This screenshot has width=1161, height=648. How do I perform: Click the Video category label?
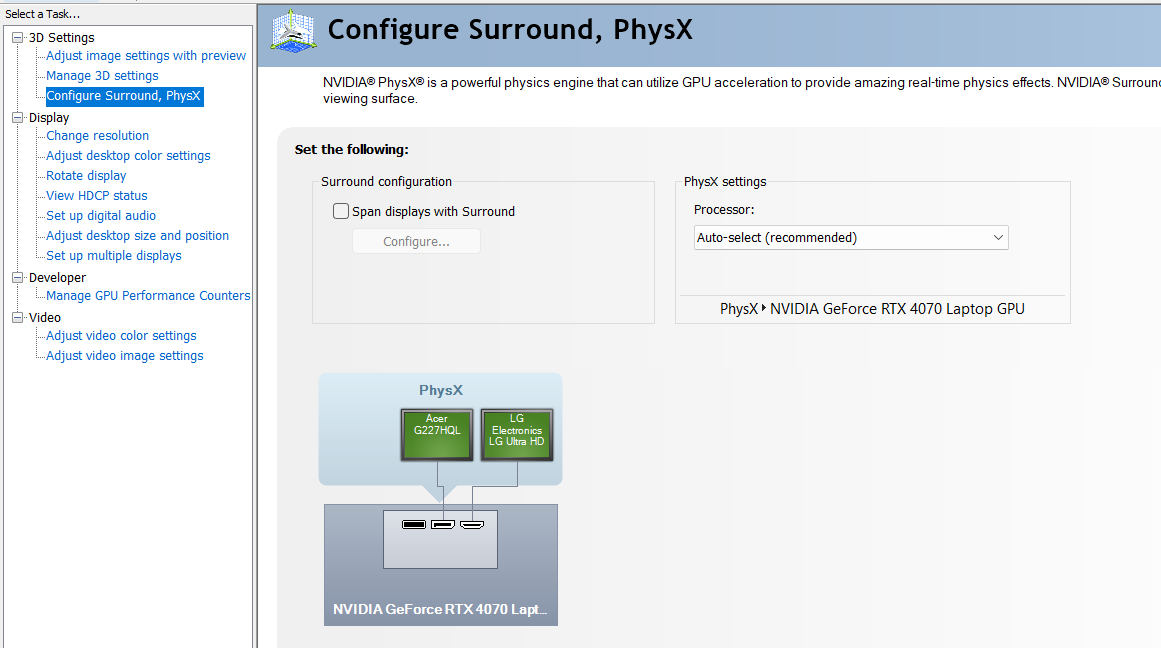(x=44, y=317)
